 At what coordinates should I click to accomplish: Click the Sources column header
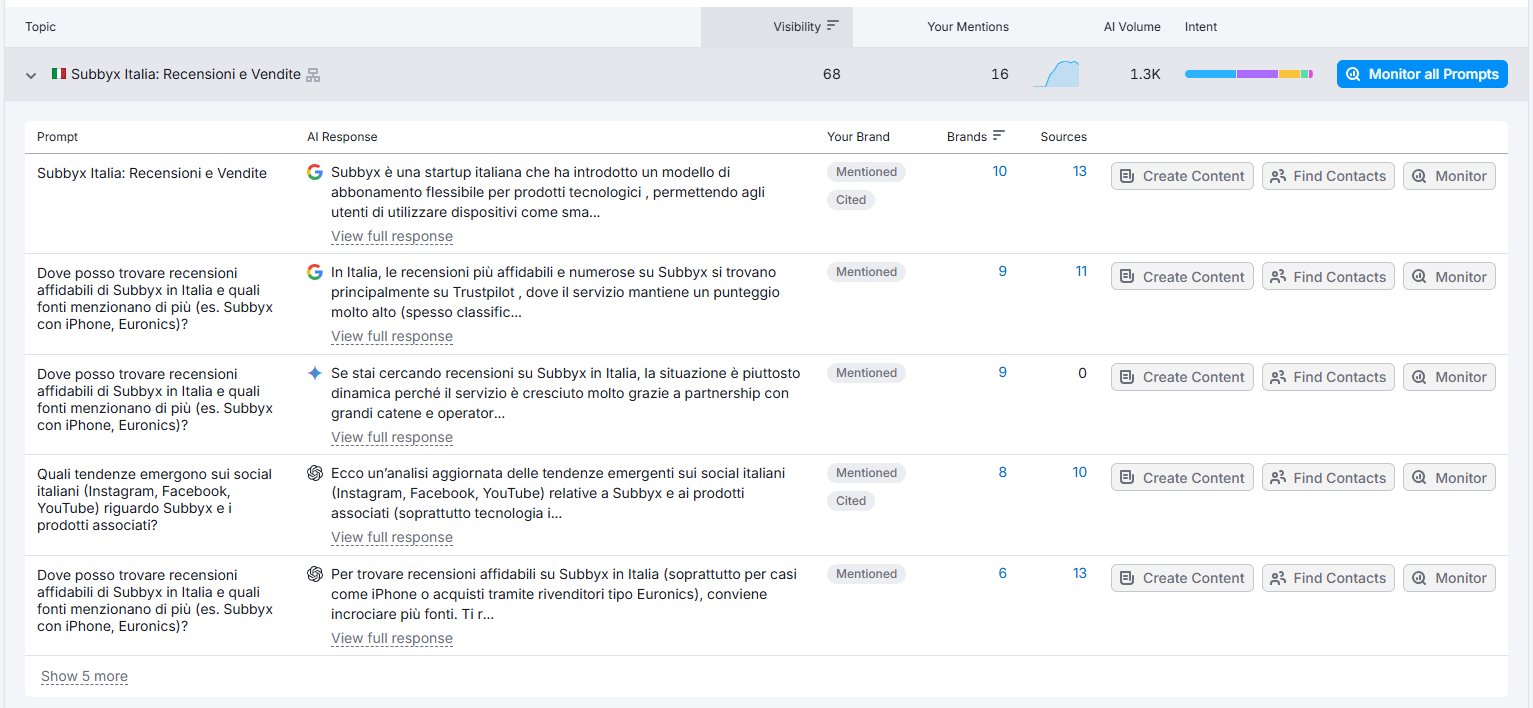click(1063, 137)
